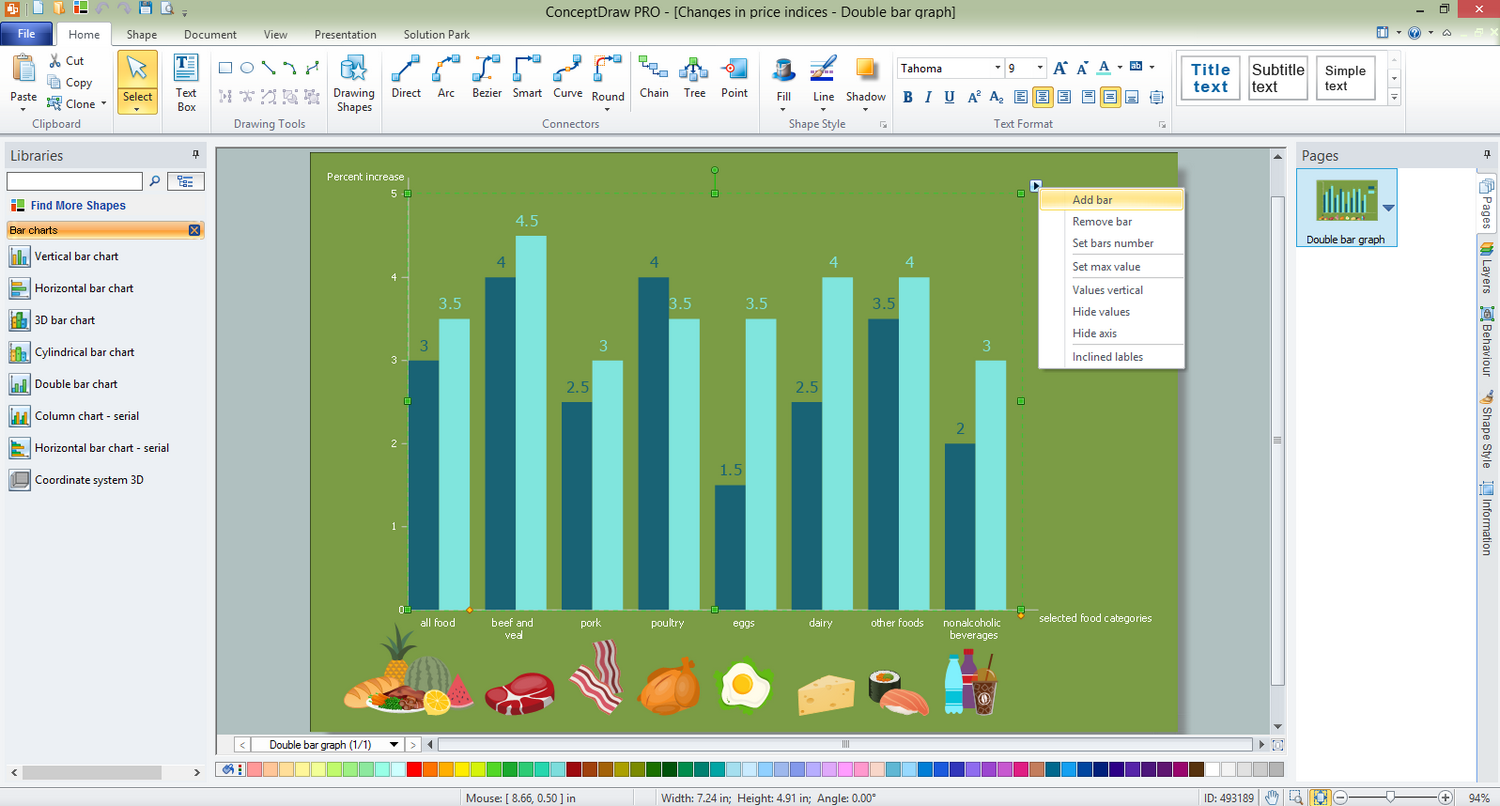1500x806 pixels.
Task: Click the Find More Shapes link
Action: (76, 205)
